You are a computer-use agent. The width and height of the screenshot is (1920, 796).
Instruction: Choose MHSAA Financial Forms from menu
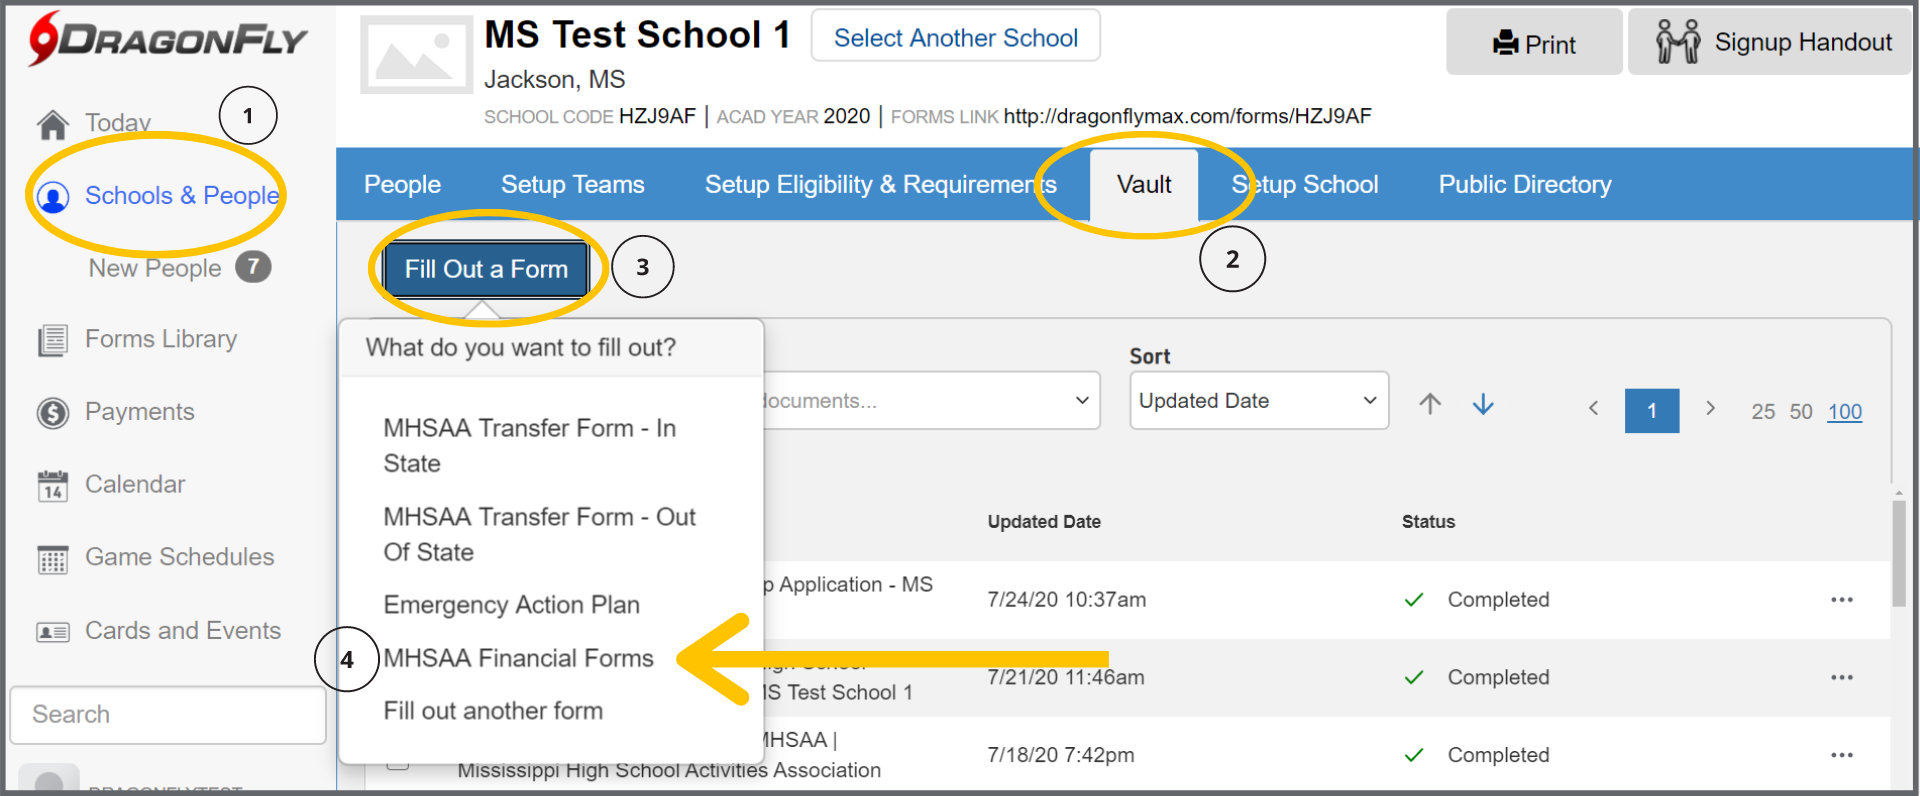point(518,658)
